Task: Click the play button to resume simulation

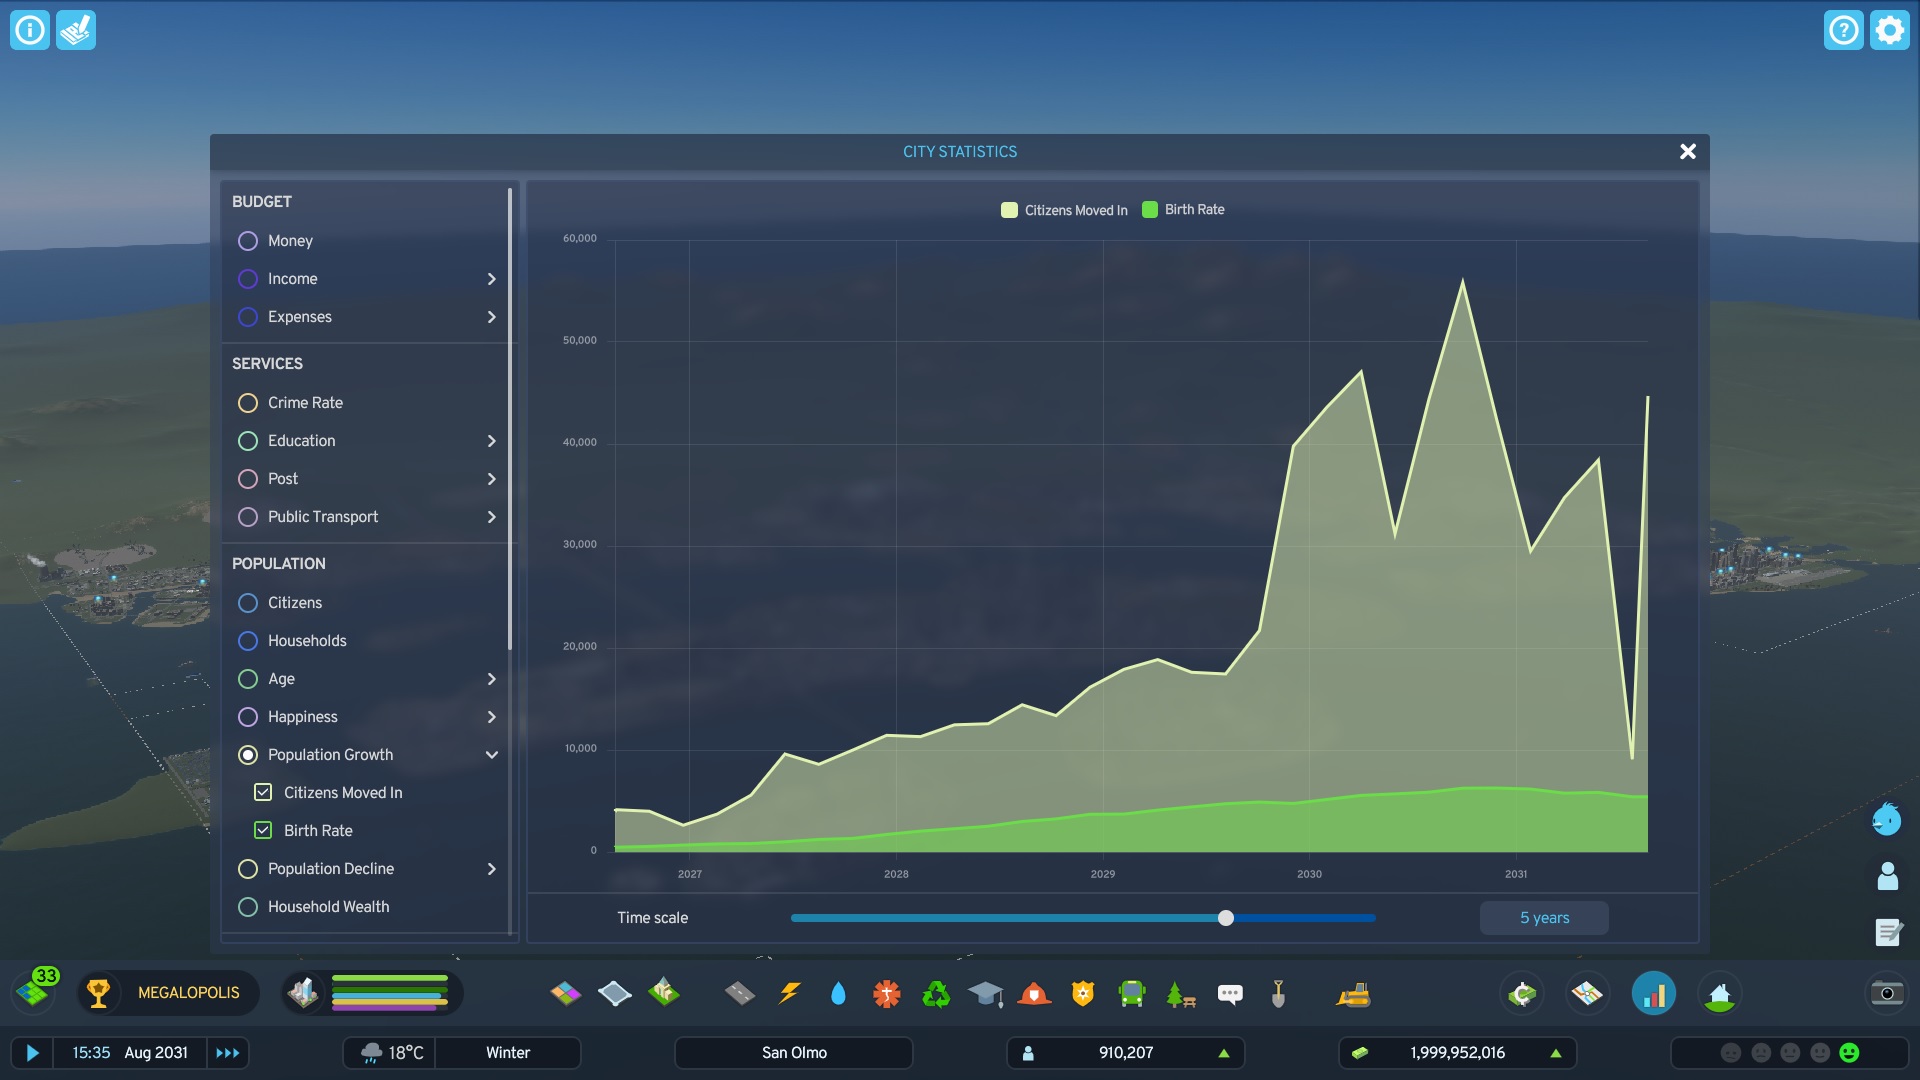Action: (33, 1053)
